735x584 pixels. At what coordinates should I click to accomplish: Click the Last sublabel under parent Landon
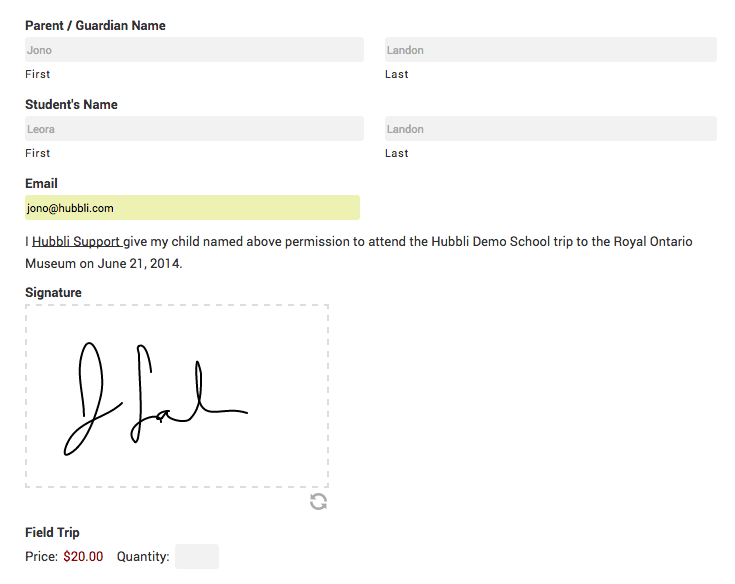click(x=397, y=74)
